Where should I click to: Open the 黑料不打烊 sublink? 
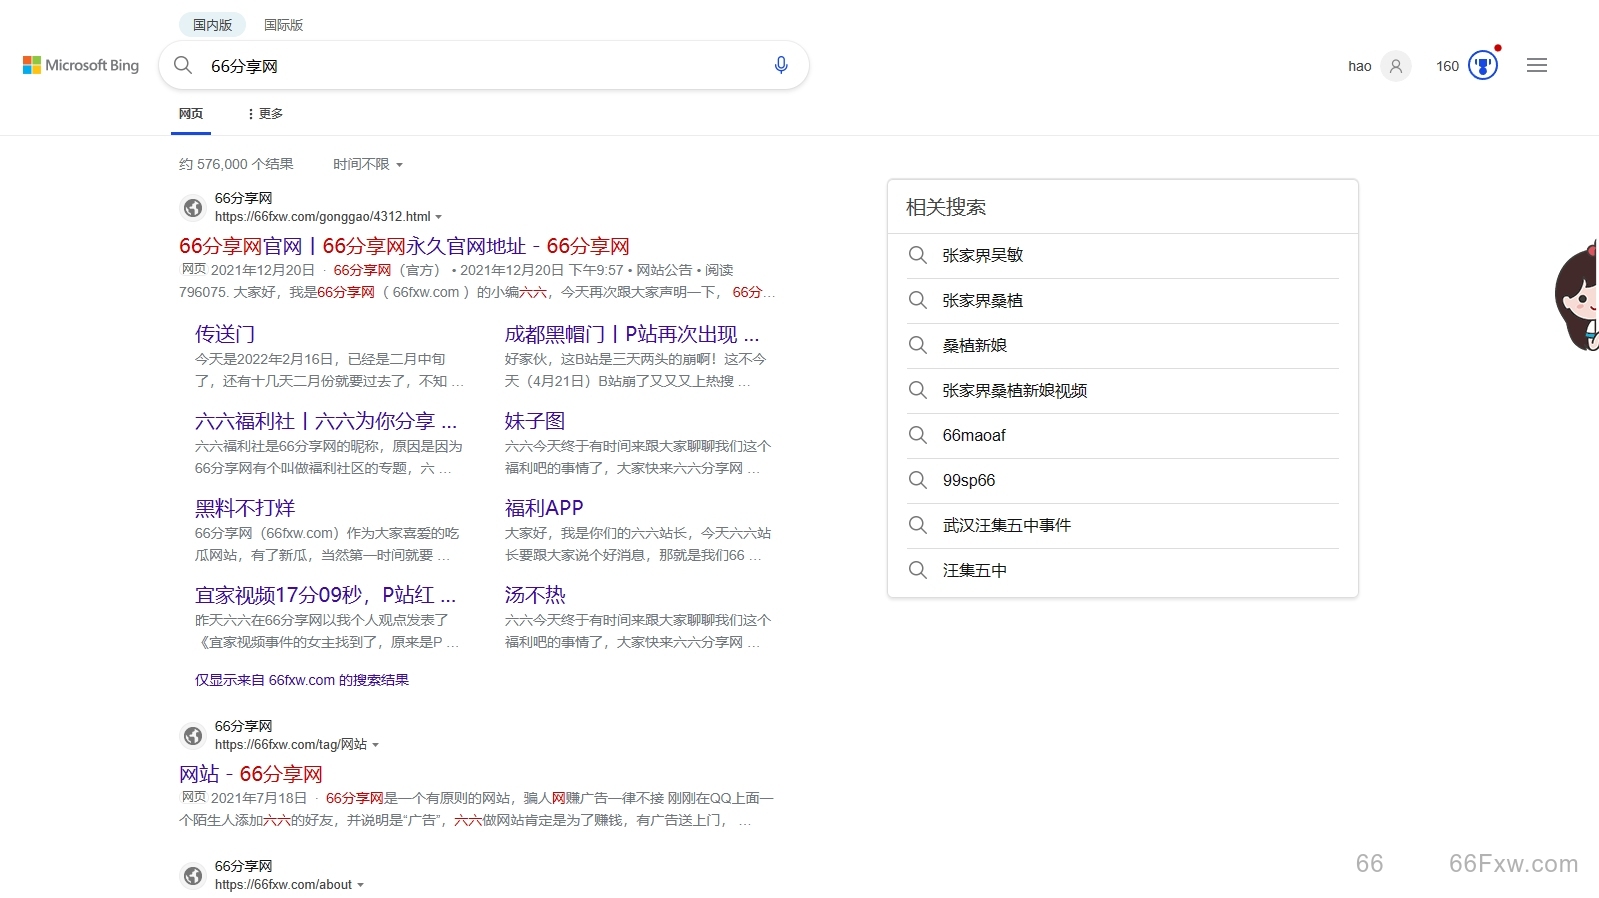tap(245, 508)
